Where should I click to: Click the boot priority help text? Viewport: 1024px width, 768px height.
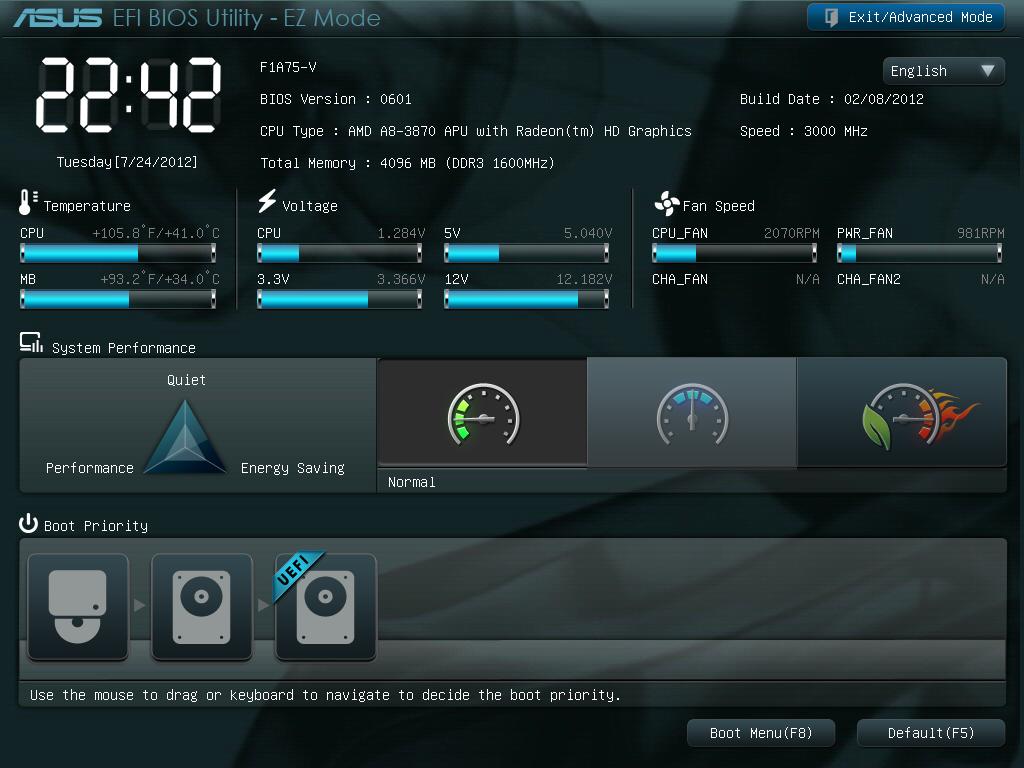pyautogui.click(x=325, y=695)
